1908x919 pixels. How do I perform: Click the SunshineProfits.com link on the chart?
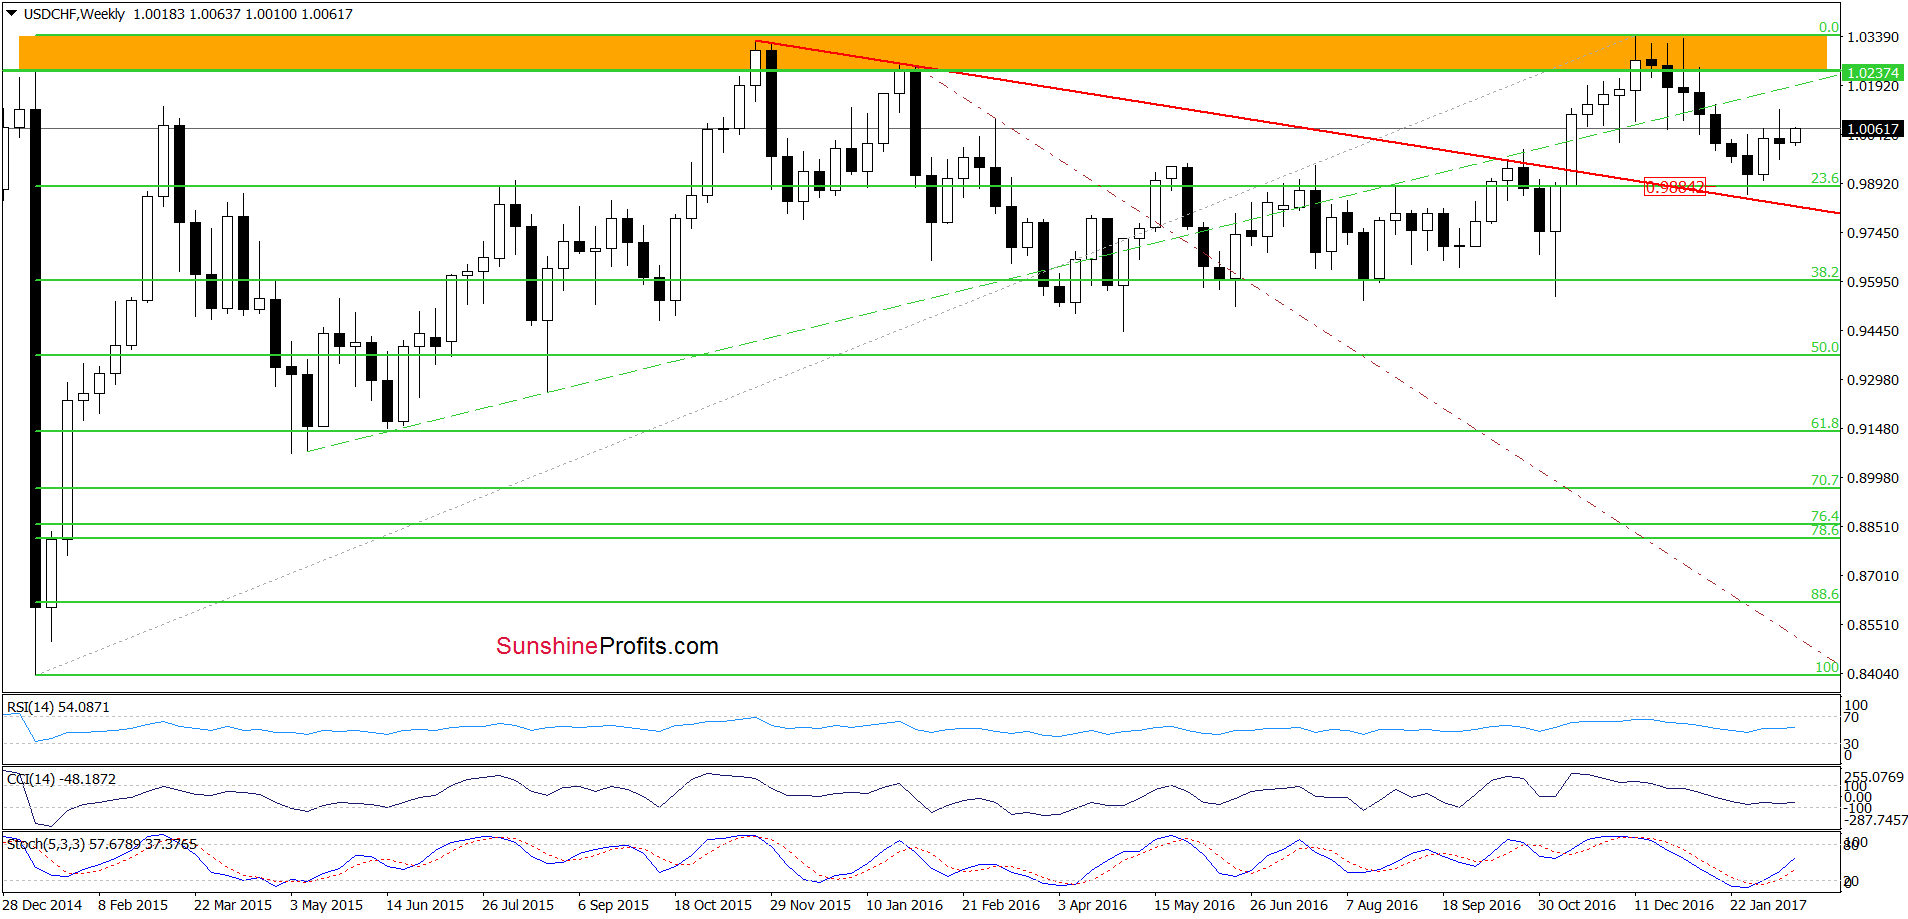[x=607, y=646]
